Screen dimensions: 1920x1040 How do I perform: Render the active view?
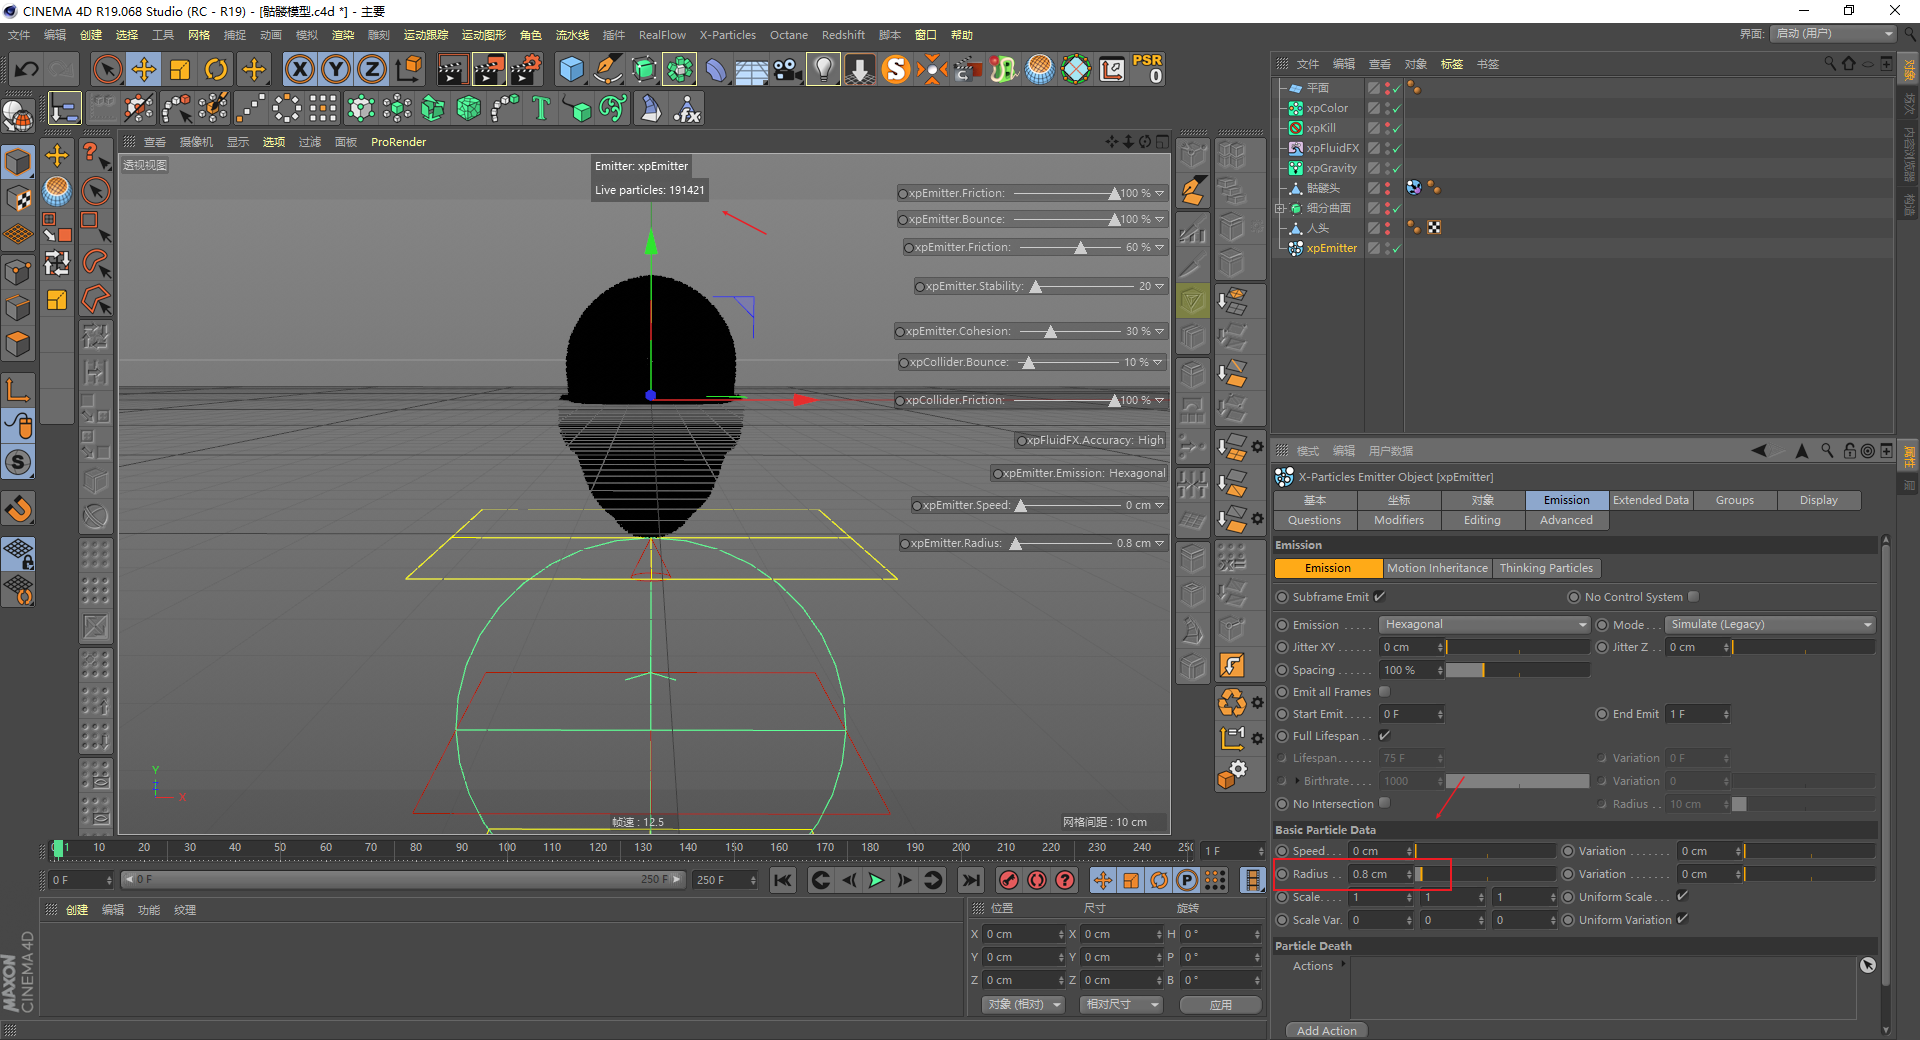(x=452, y=69)
